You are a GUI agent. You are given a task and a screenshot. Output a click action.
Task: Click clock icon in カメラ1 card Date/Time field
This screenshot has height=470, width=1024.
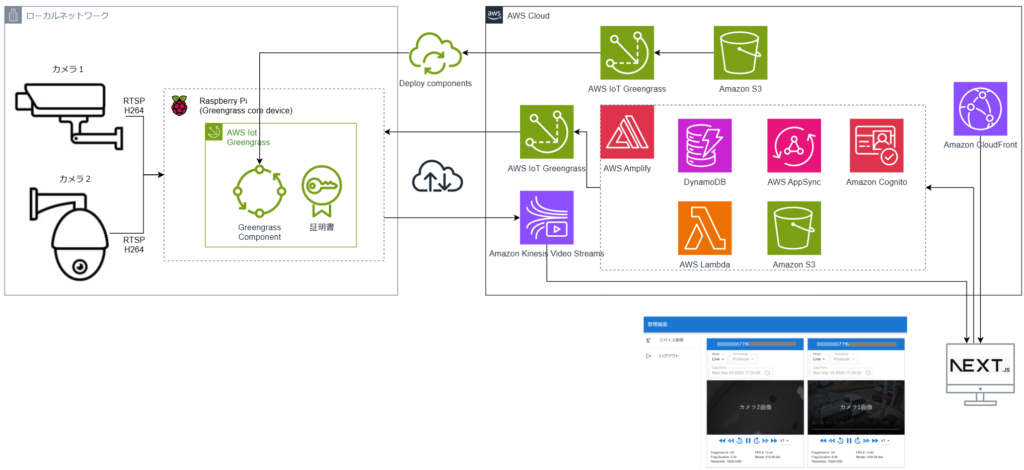click(x=868, y=373)
